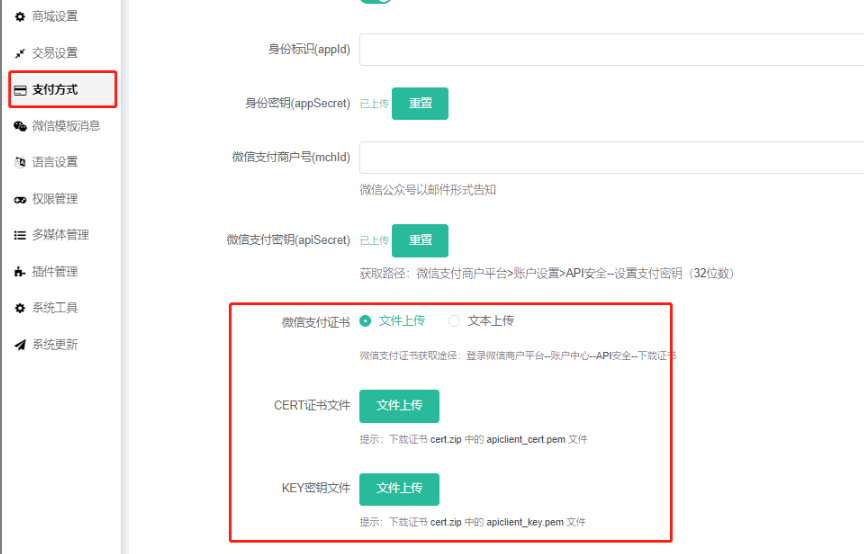Click the 权限管理 icon in sidebar

pos(20,199)
